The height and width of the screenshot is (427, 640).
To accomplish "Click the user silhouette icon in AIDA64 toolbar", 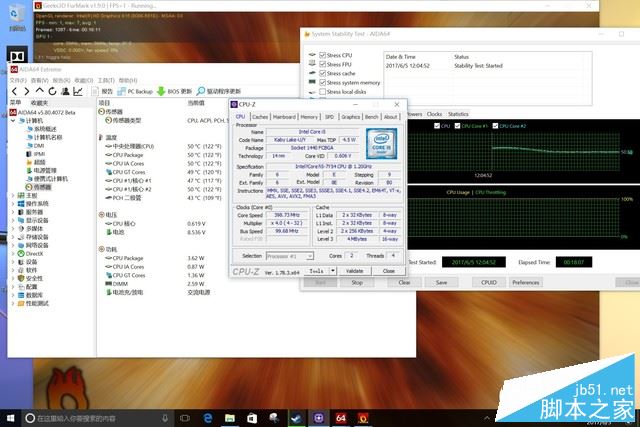I will [65, 91].
